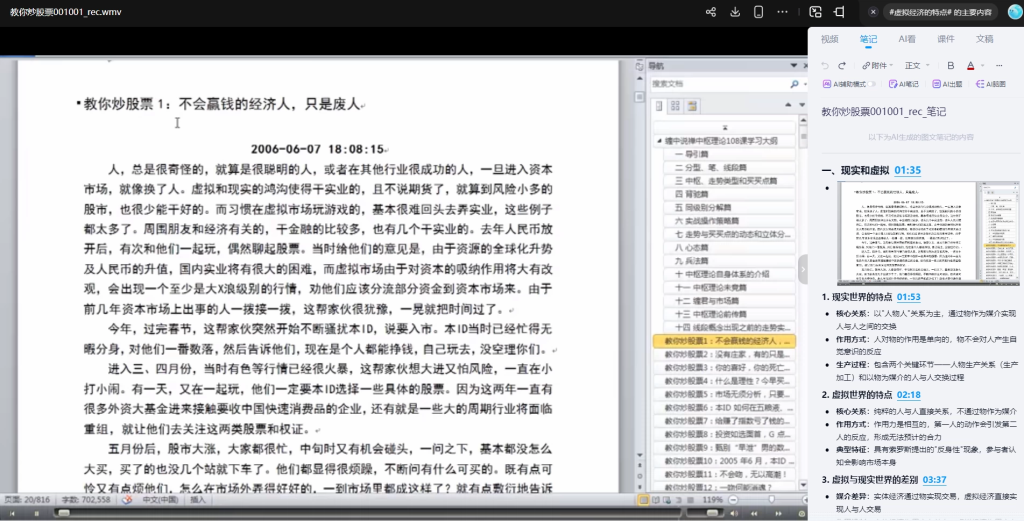Select heading 八 心态篇
The width and height of the screenshot is (1024, 521).
pos(729,247)
